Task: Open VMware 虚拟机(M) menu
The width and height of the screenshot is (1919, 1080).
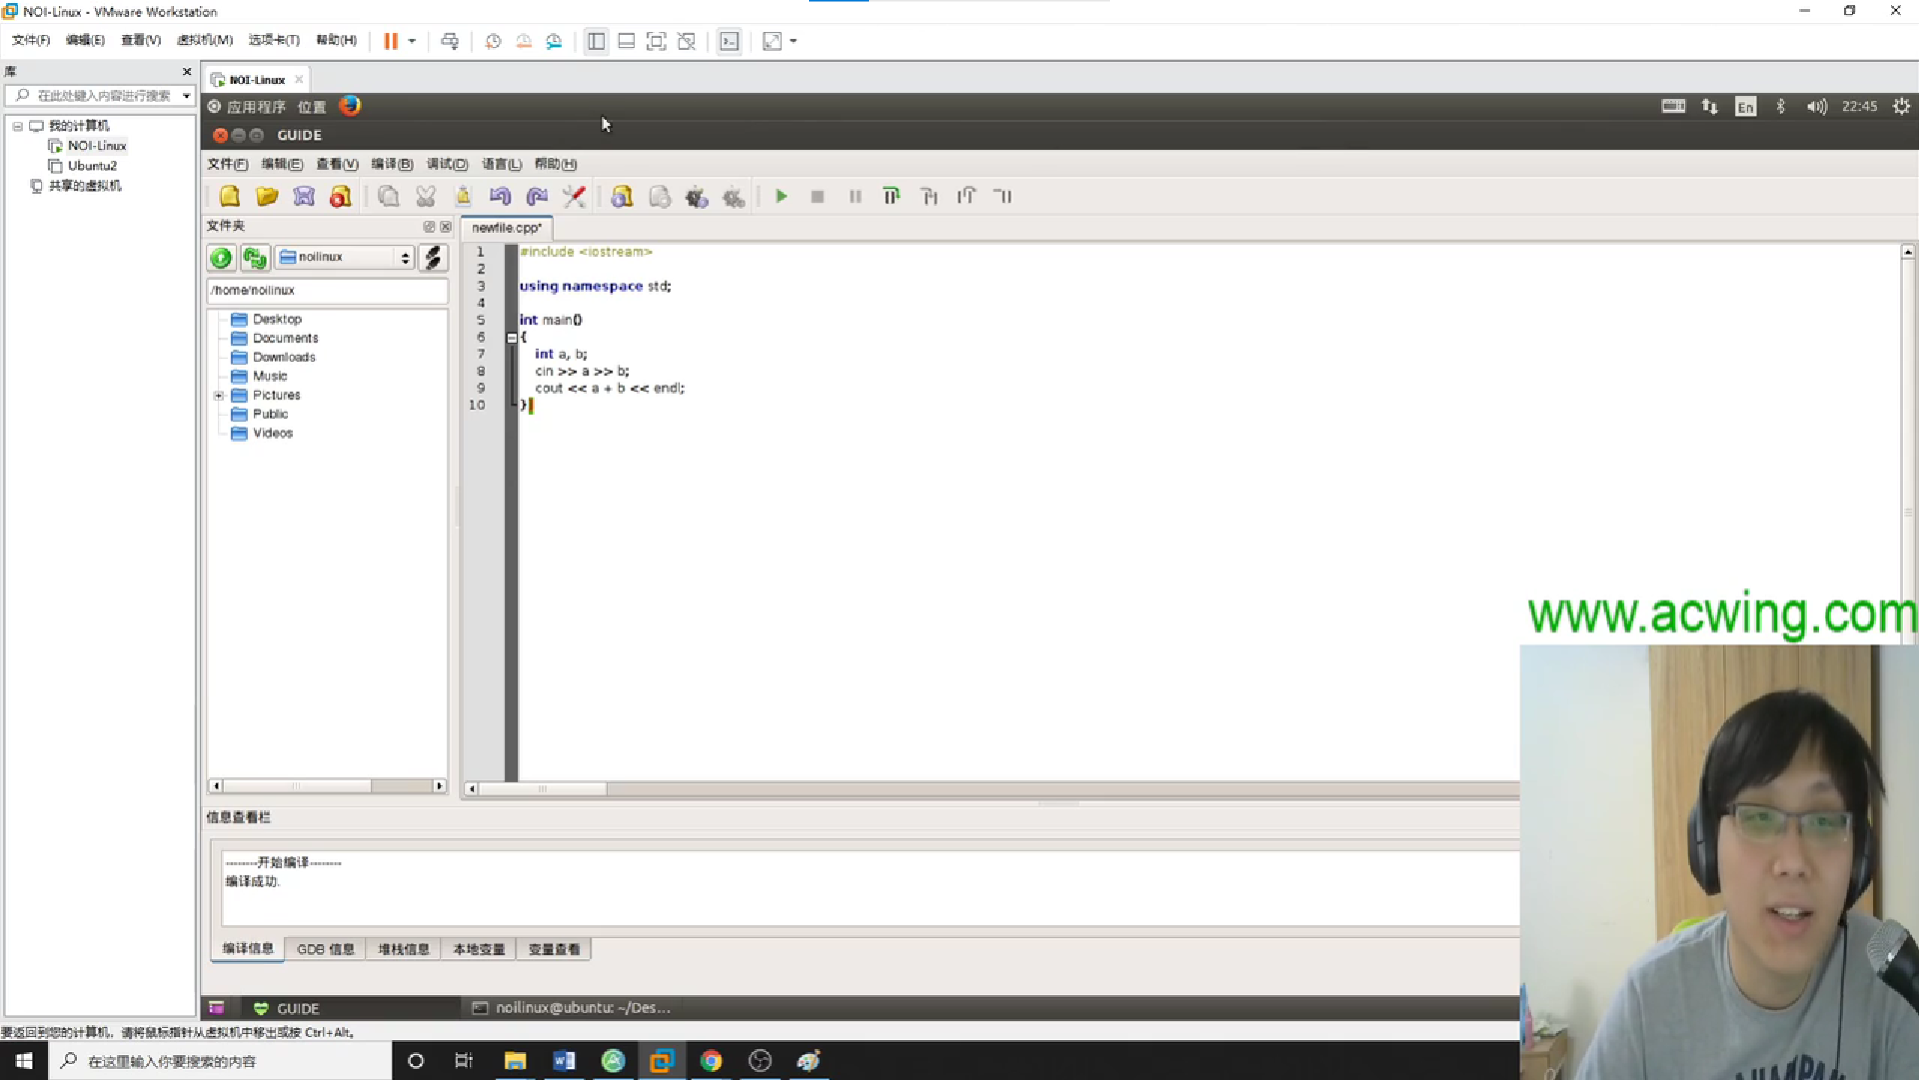Action: pos(204,40)
